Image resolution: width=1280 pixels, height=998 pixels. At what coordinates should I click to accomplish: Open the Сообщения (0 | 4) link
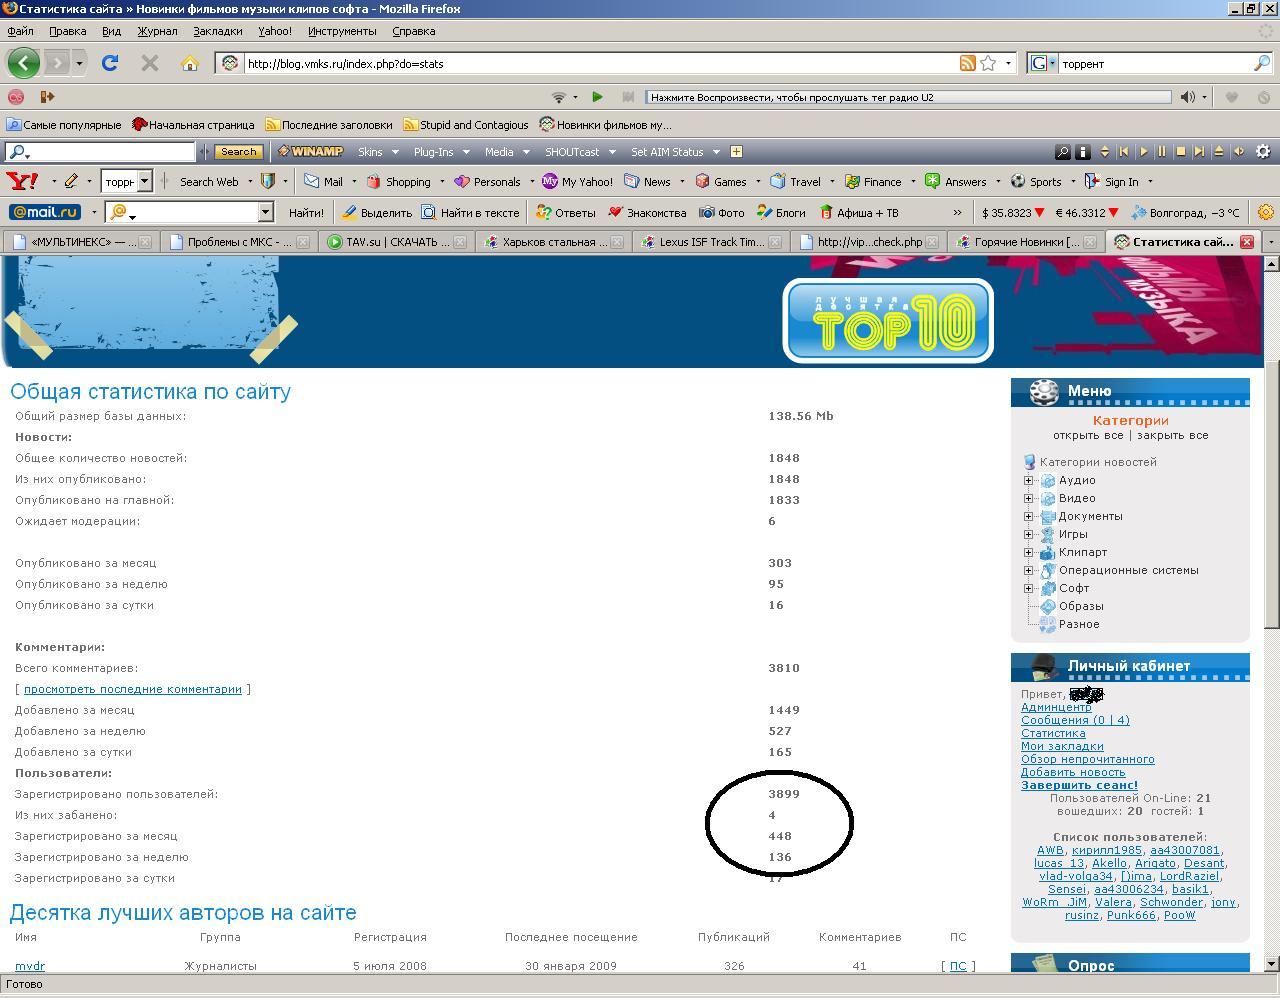point(1075,720)
